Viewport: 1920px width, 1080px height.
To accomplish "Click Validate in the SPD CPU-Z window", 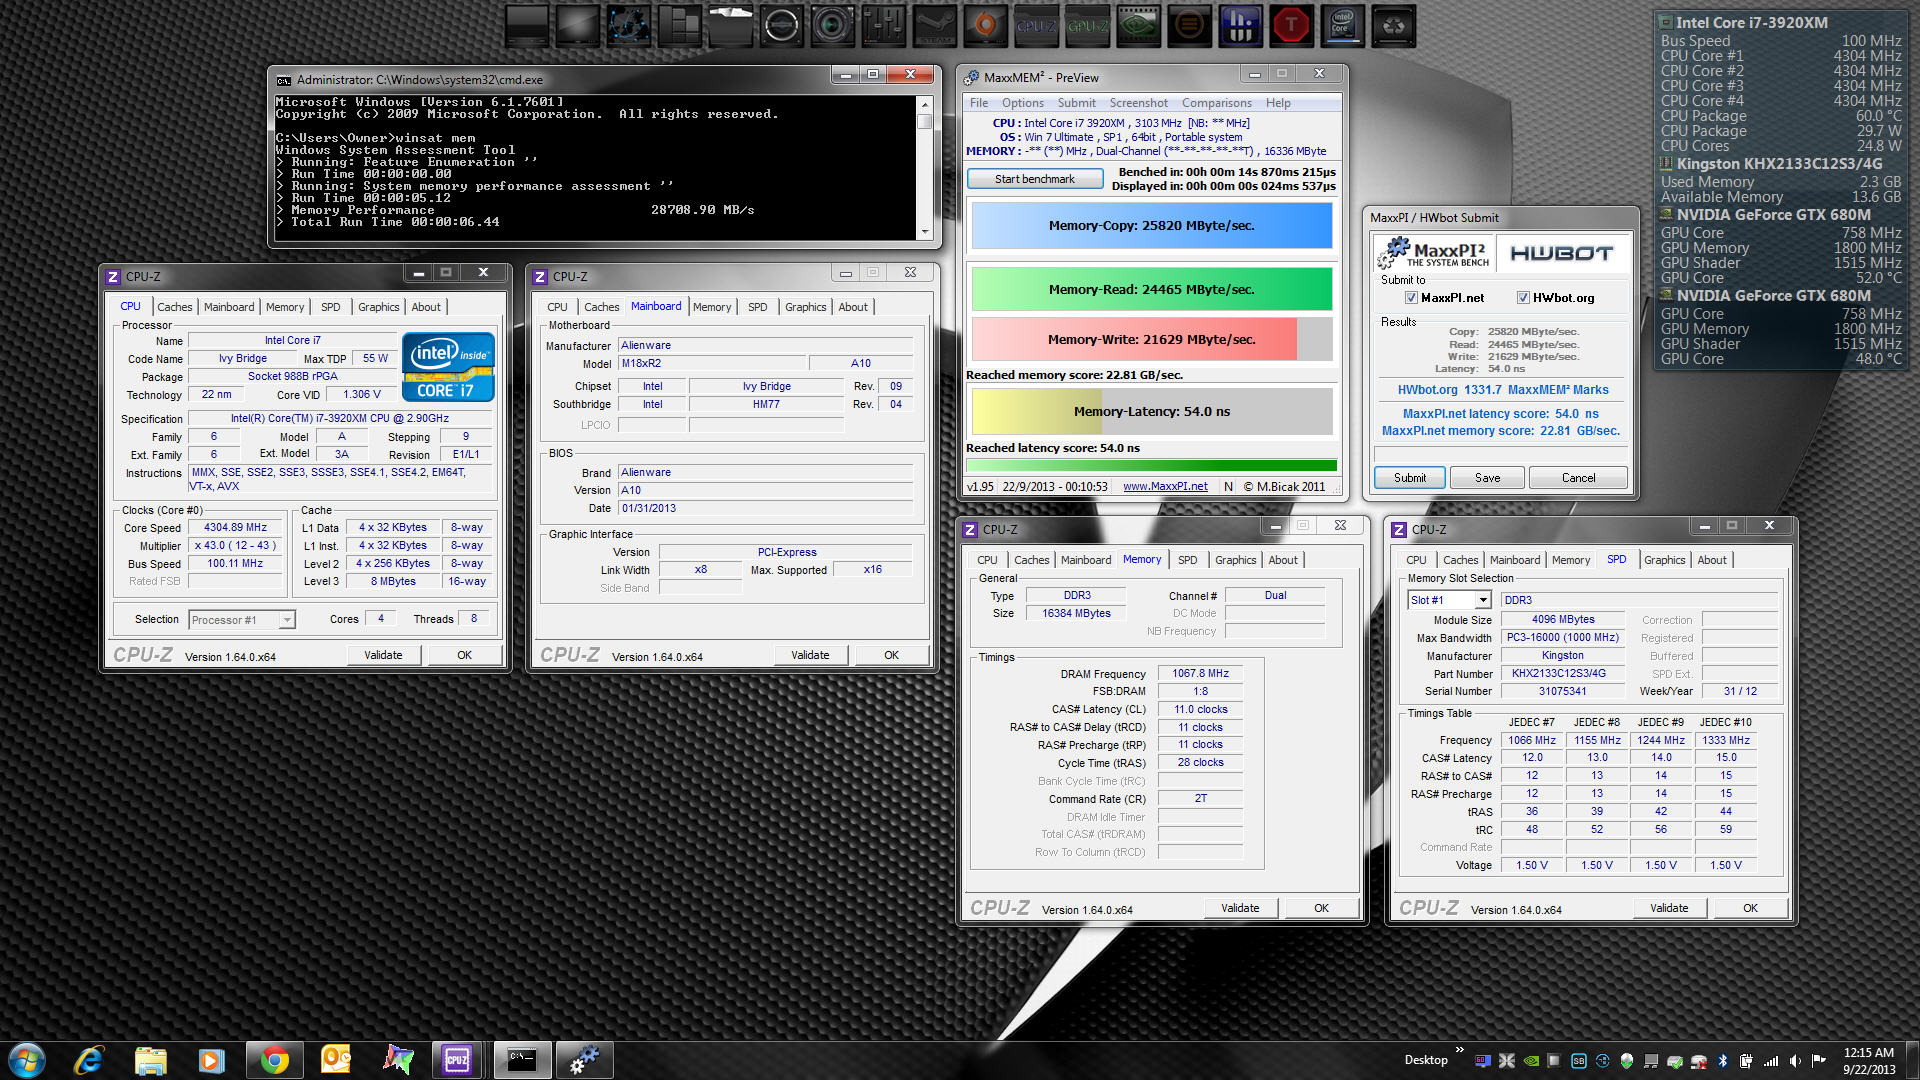I will (x=1668, y=908).
